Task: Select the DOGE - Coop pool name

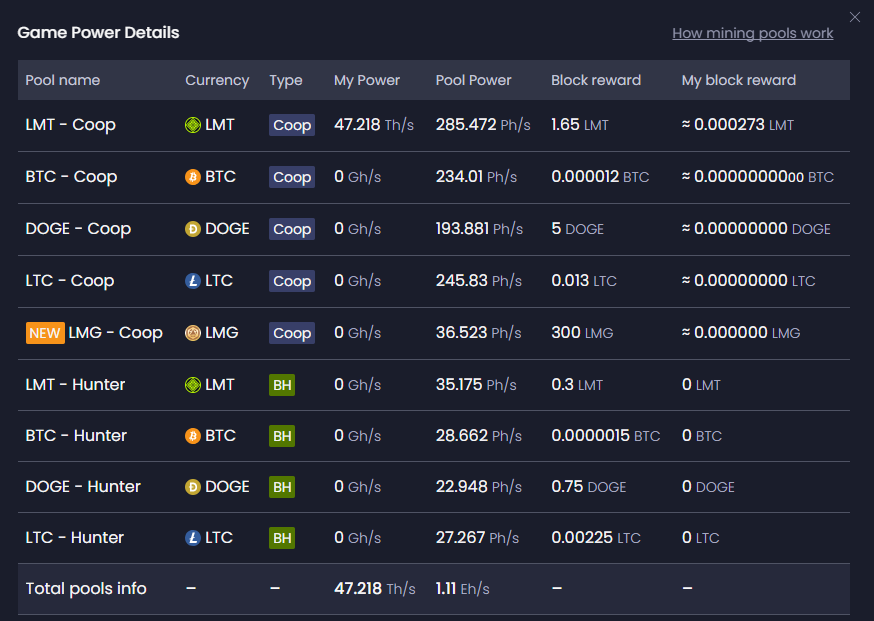Action: point(79,229)
